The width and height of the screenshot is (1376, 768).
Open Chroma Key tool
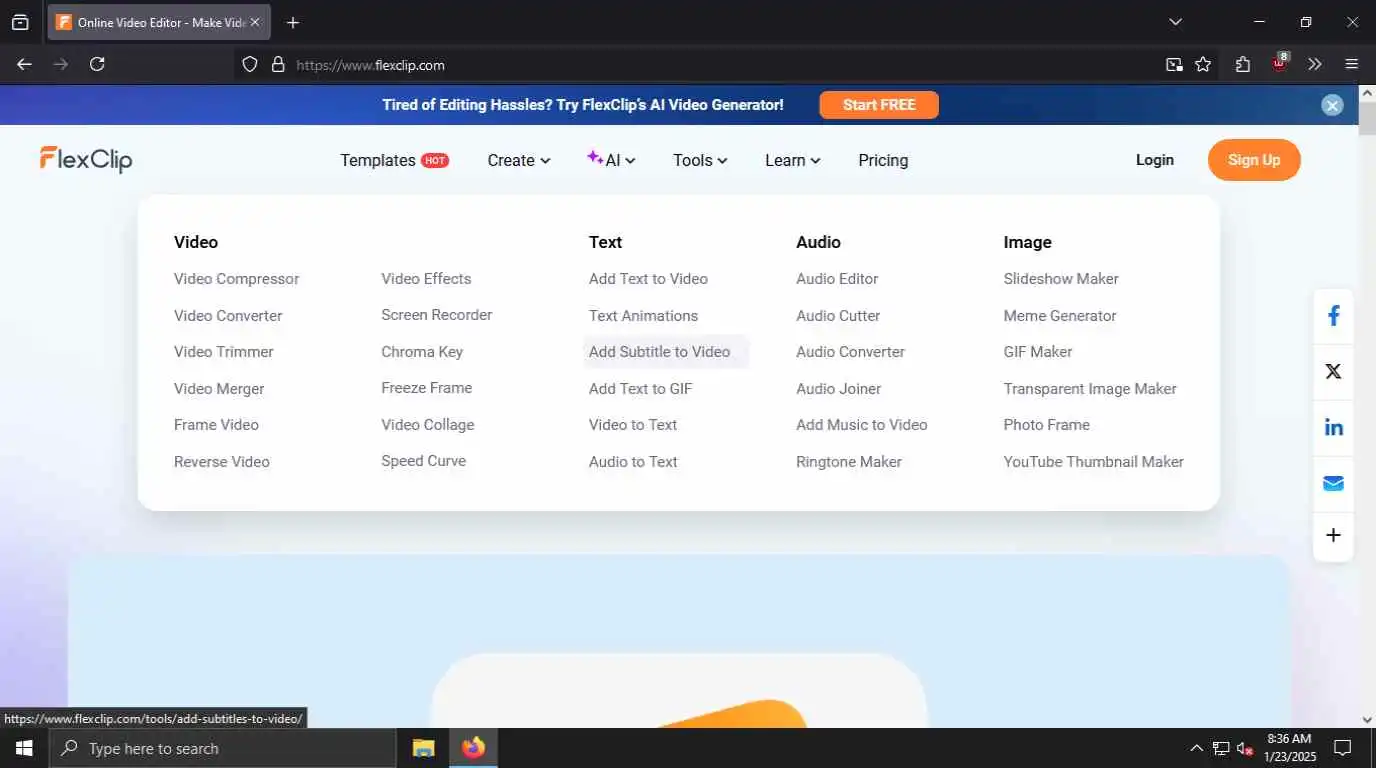pos(422,352)
